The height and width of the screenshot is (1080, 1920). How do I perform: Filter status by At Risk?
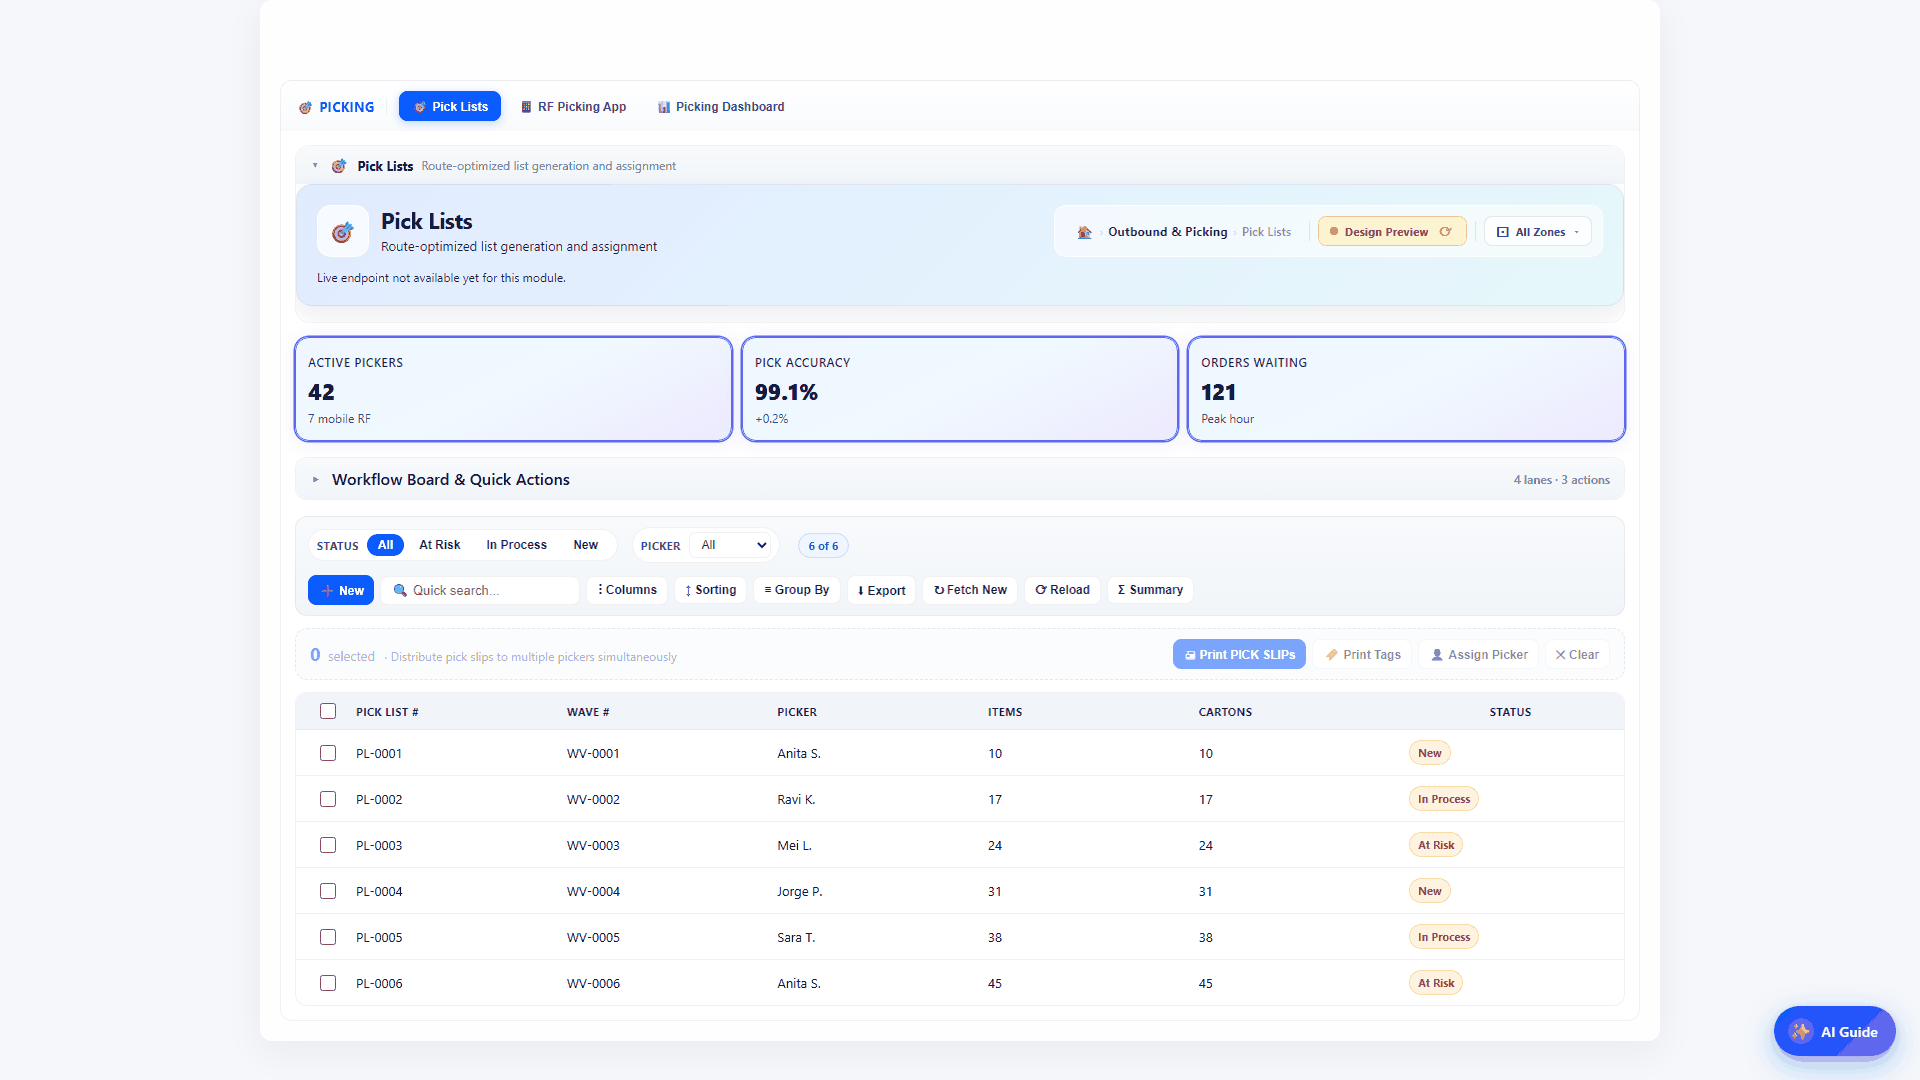(x=439, y=545)
